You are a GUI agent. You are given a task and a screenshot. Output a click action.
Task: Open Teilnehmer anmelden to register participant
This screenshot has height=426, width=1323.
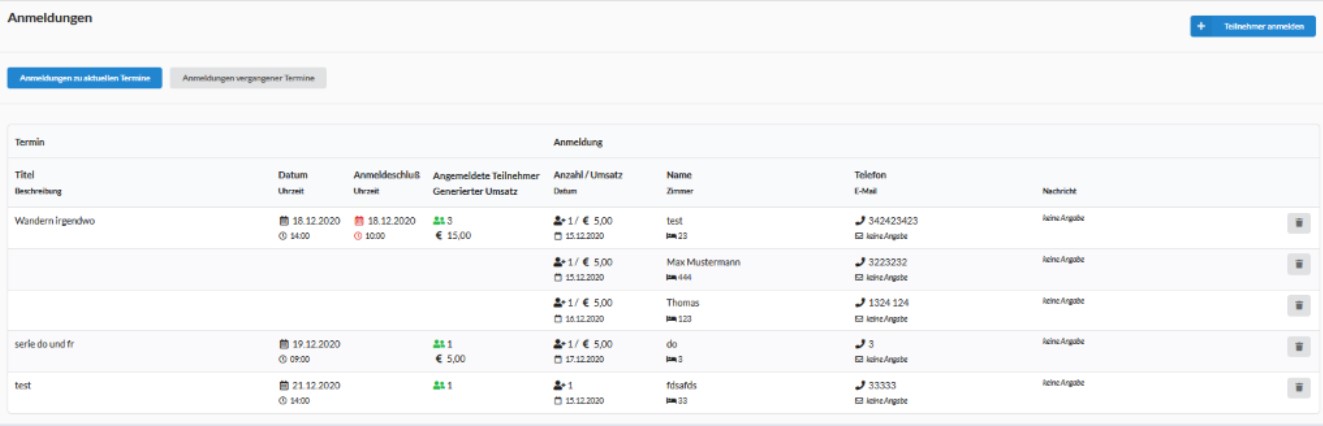[x=1263, y=27]
